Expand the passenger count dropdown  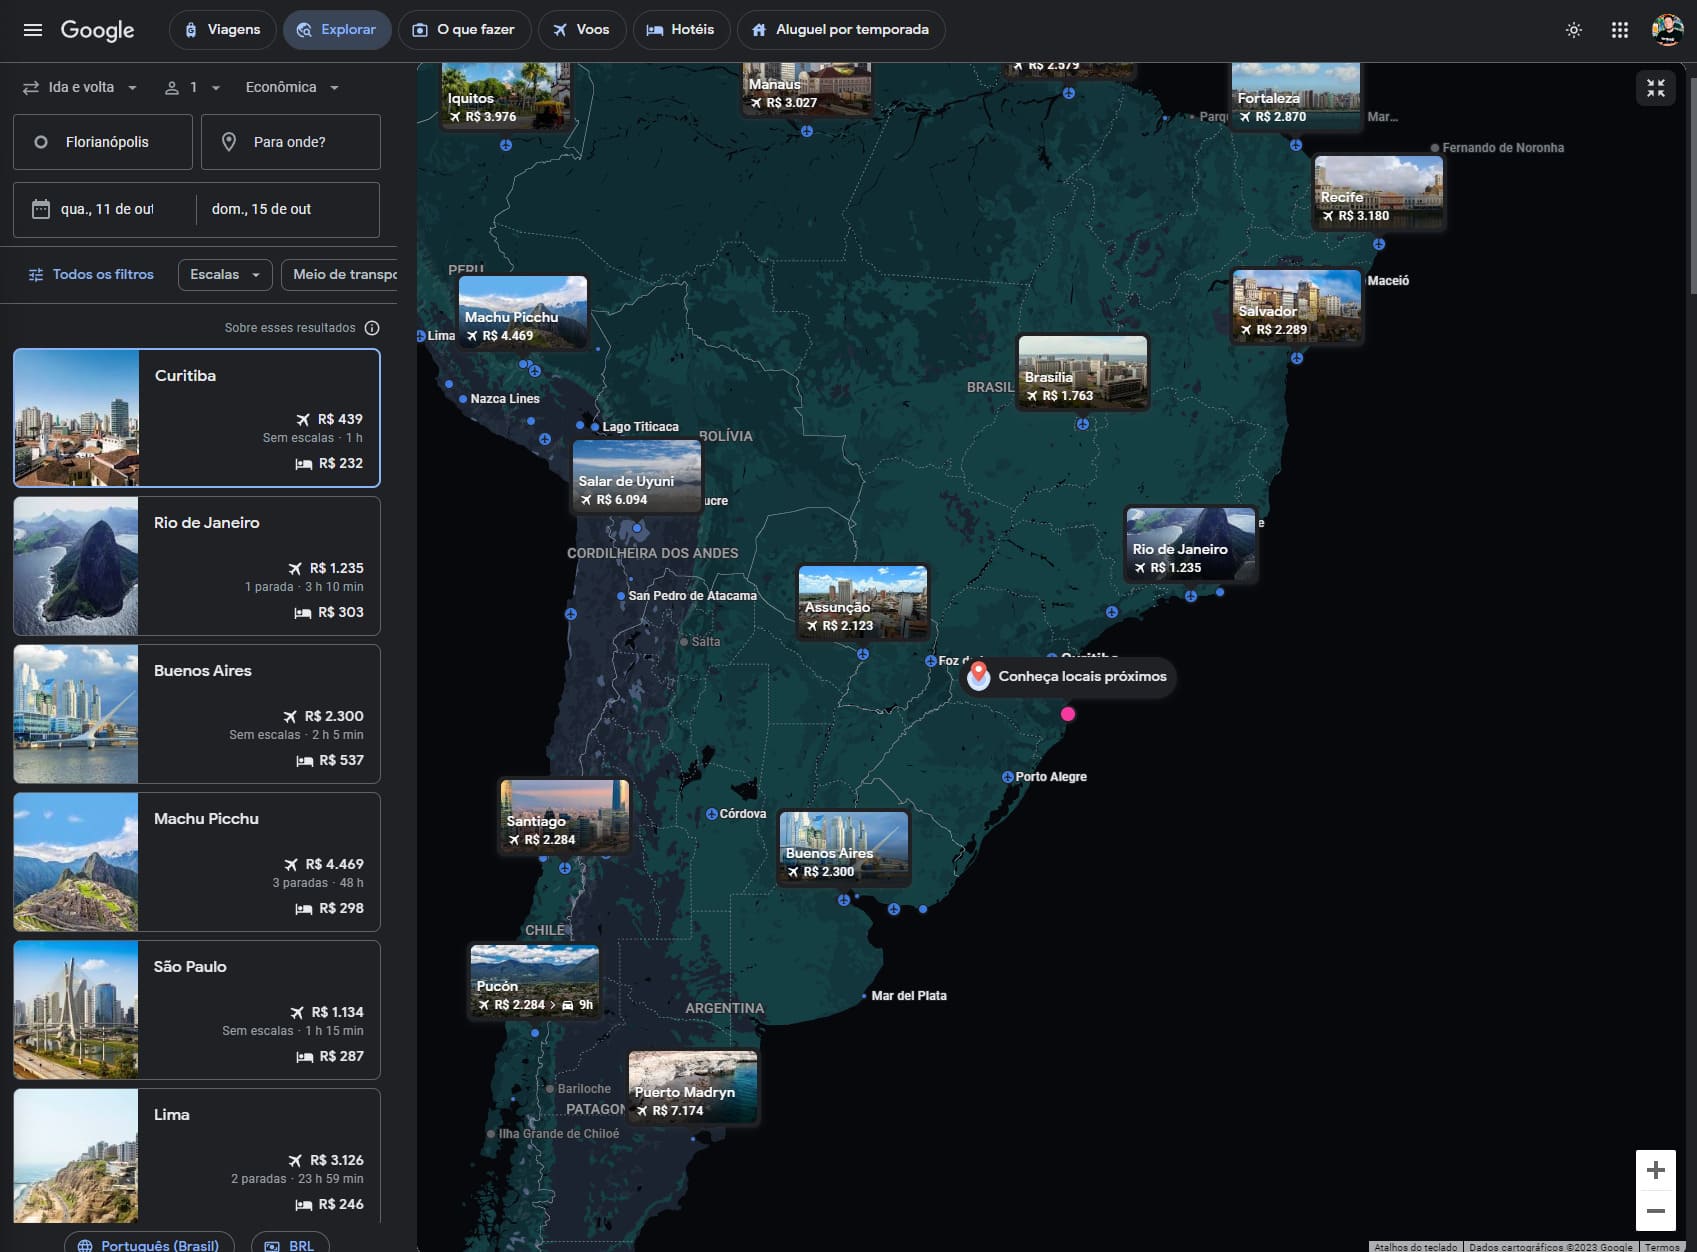coord(192,87)
